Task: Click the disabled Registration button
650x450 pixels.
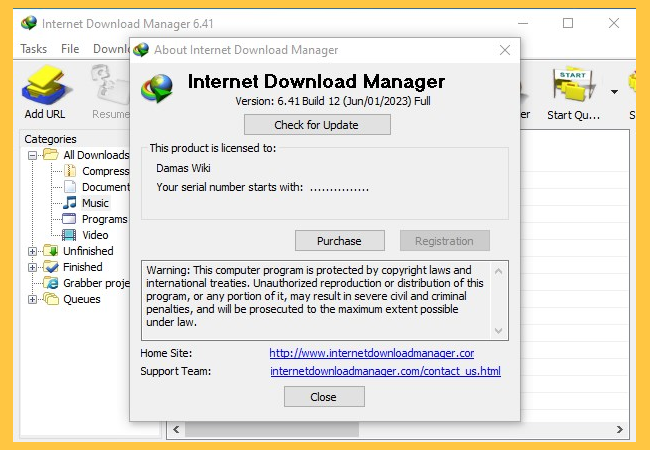Action: [x=444, y=241]
